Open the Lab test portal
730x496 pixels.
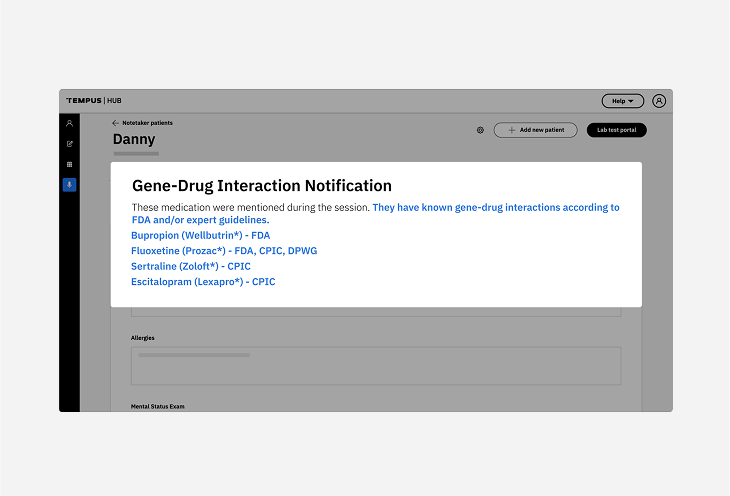coord(616,130)
